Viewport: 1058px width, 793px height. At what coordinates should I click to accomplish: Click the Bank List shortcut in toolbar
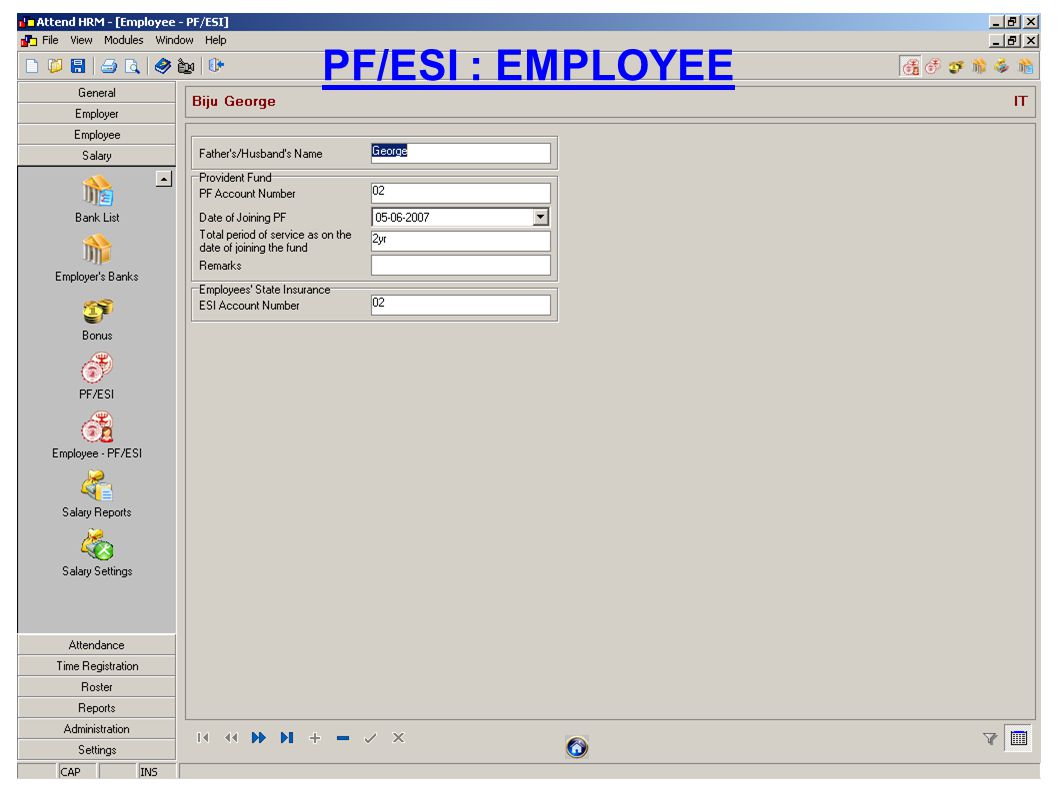[1025, 66]
